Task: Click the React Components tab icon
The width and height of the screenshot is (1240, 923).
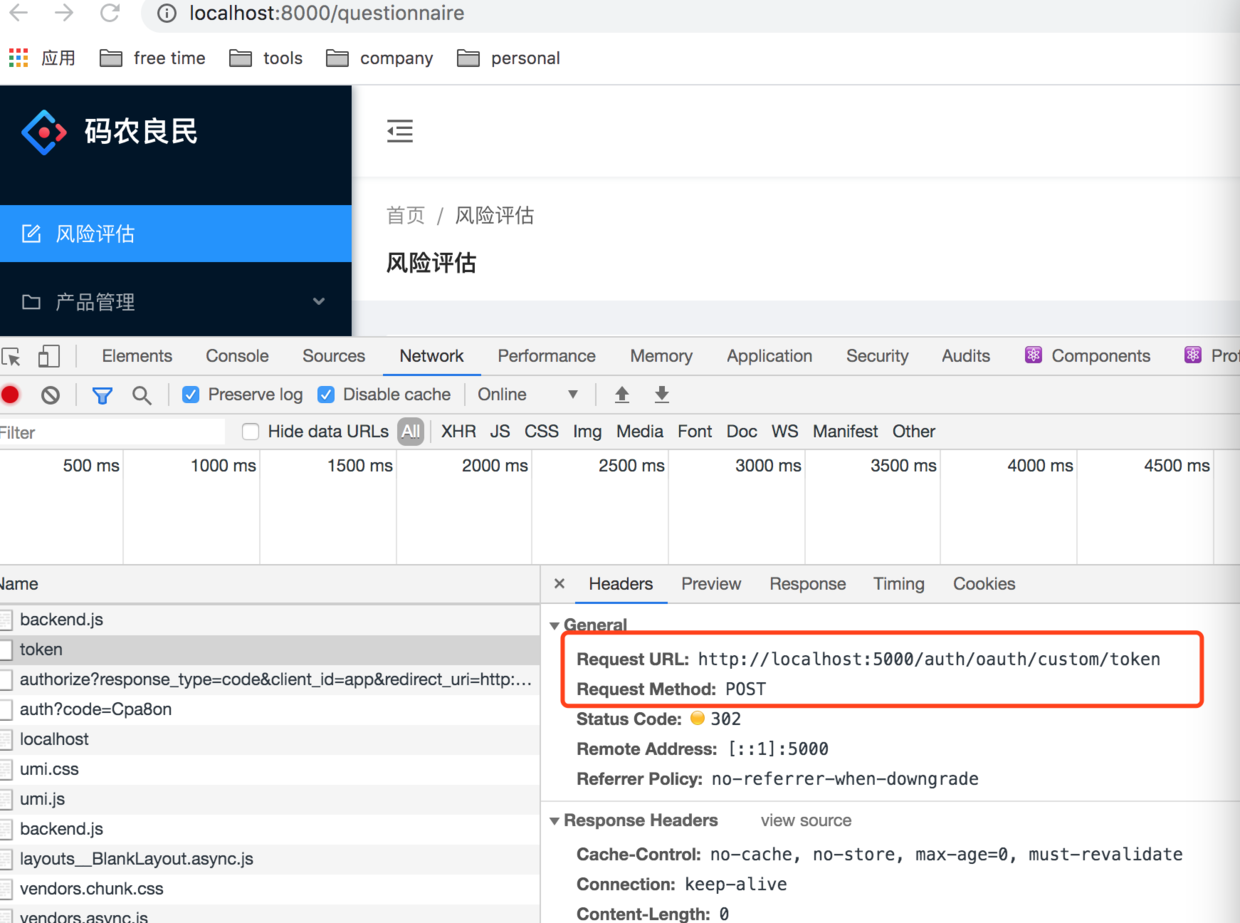Action: coord(1033,356)
